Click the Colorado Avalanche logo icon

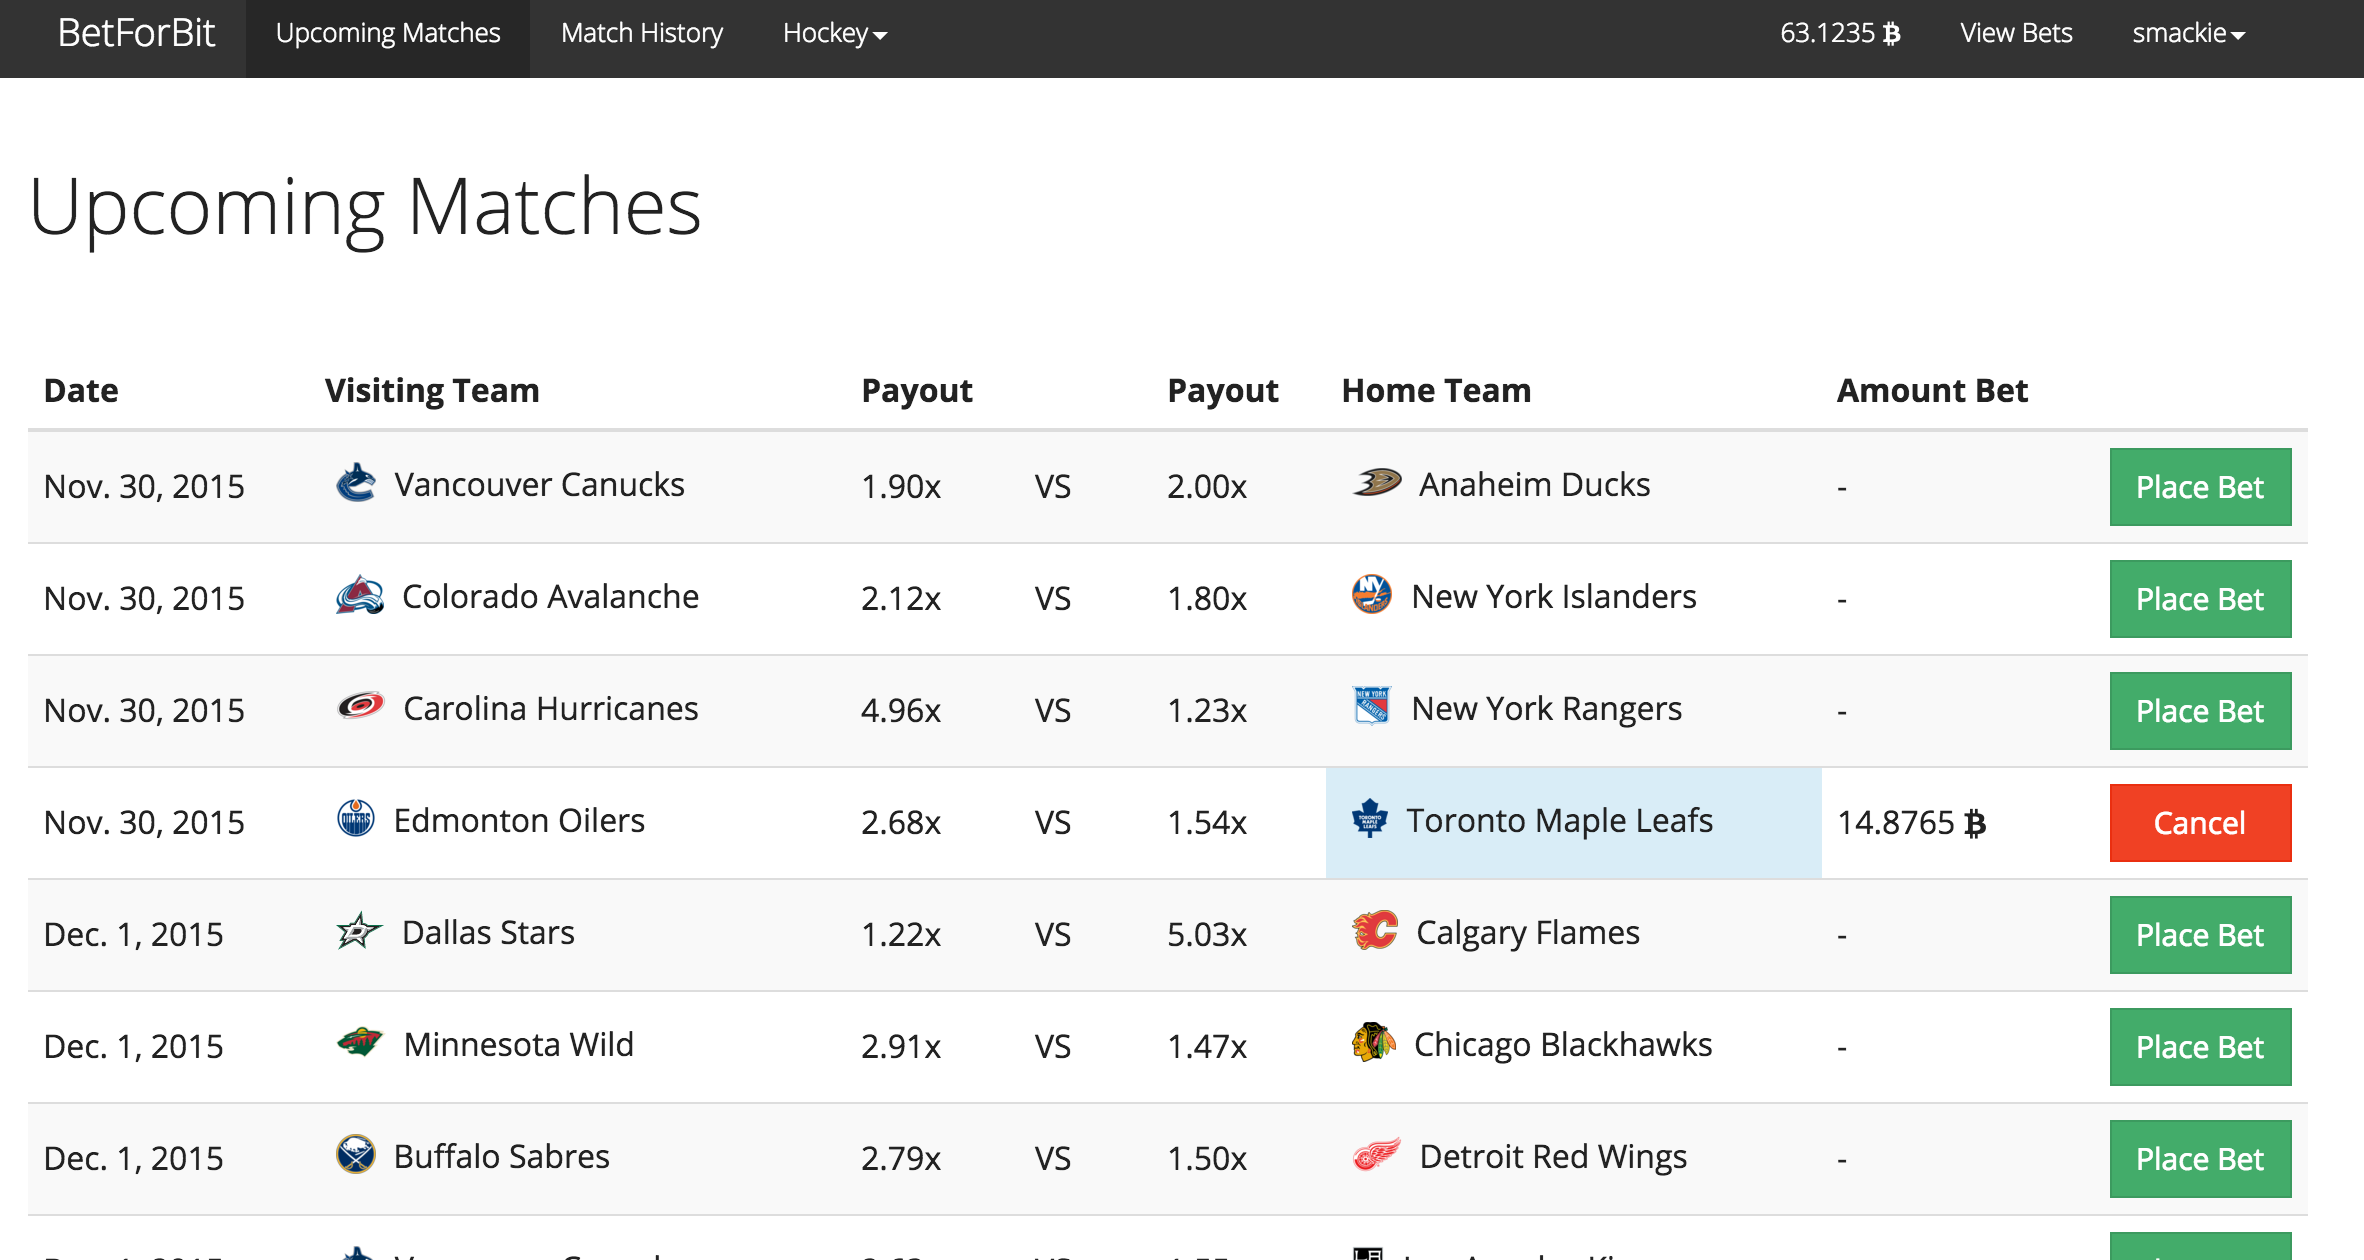[359, 596]
